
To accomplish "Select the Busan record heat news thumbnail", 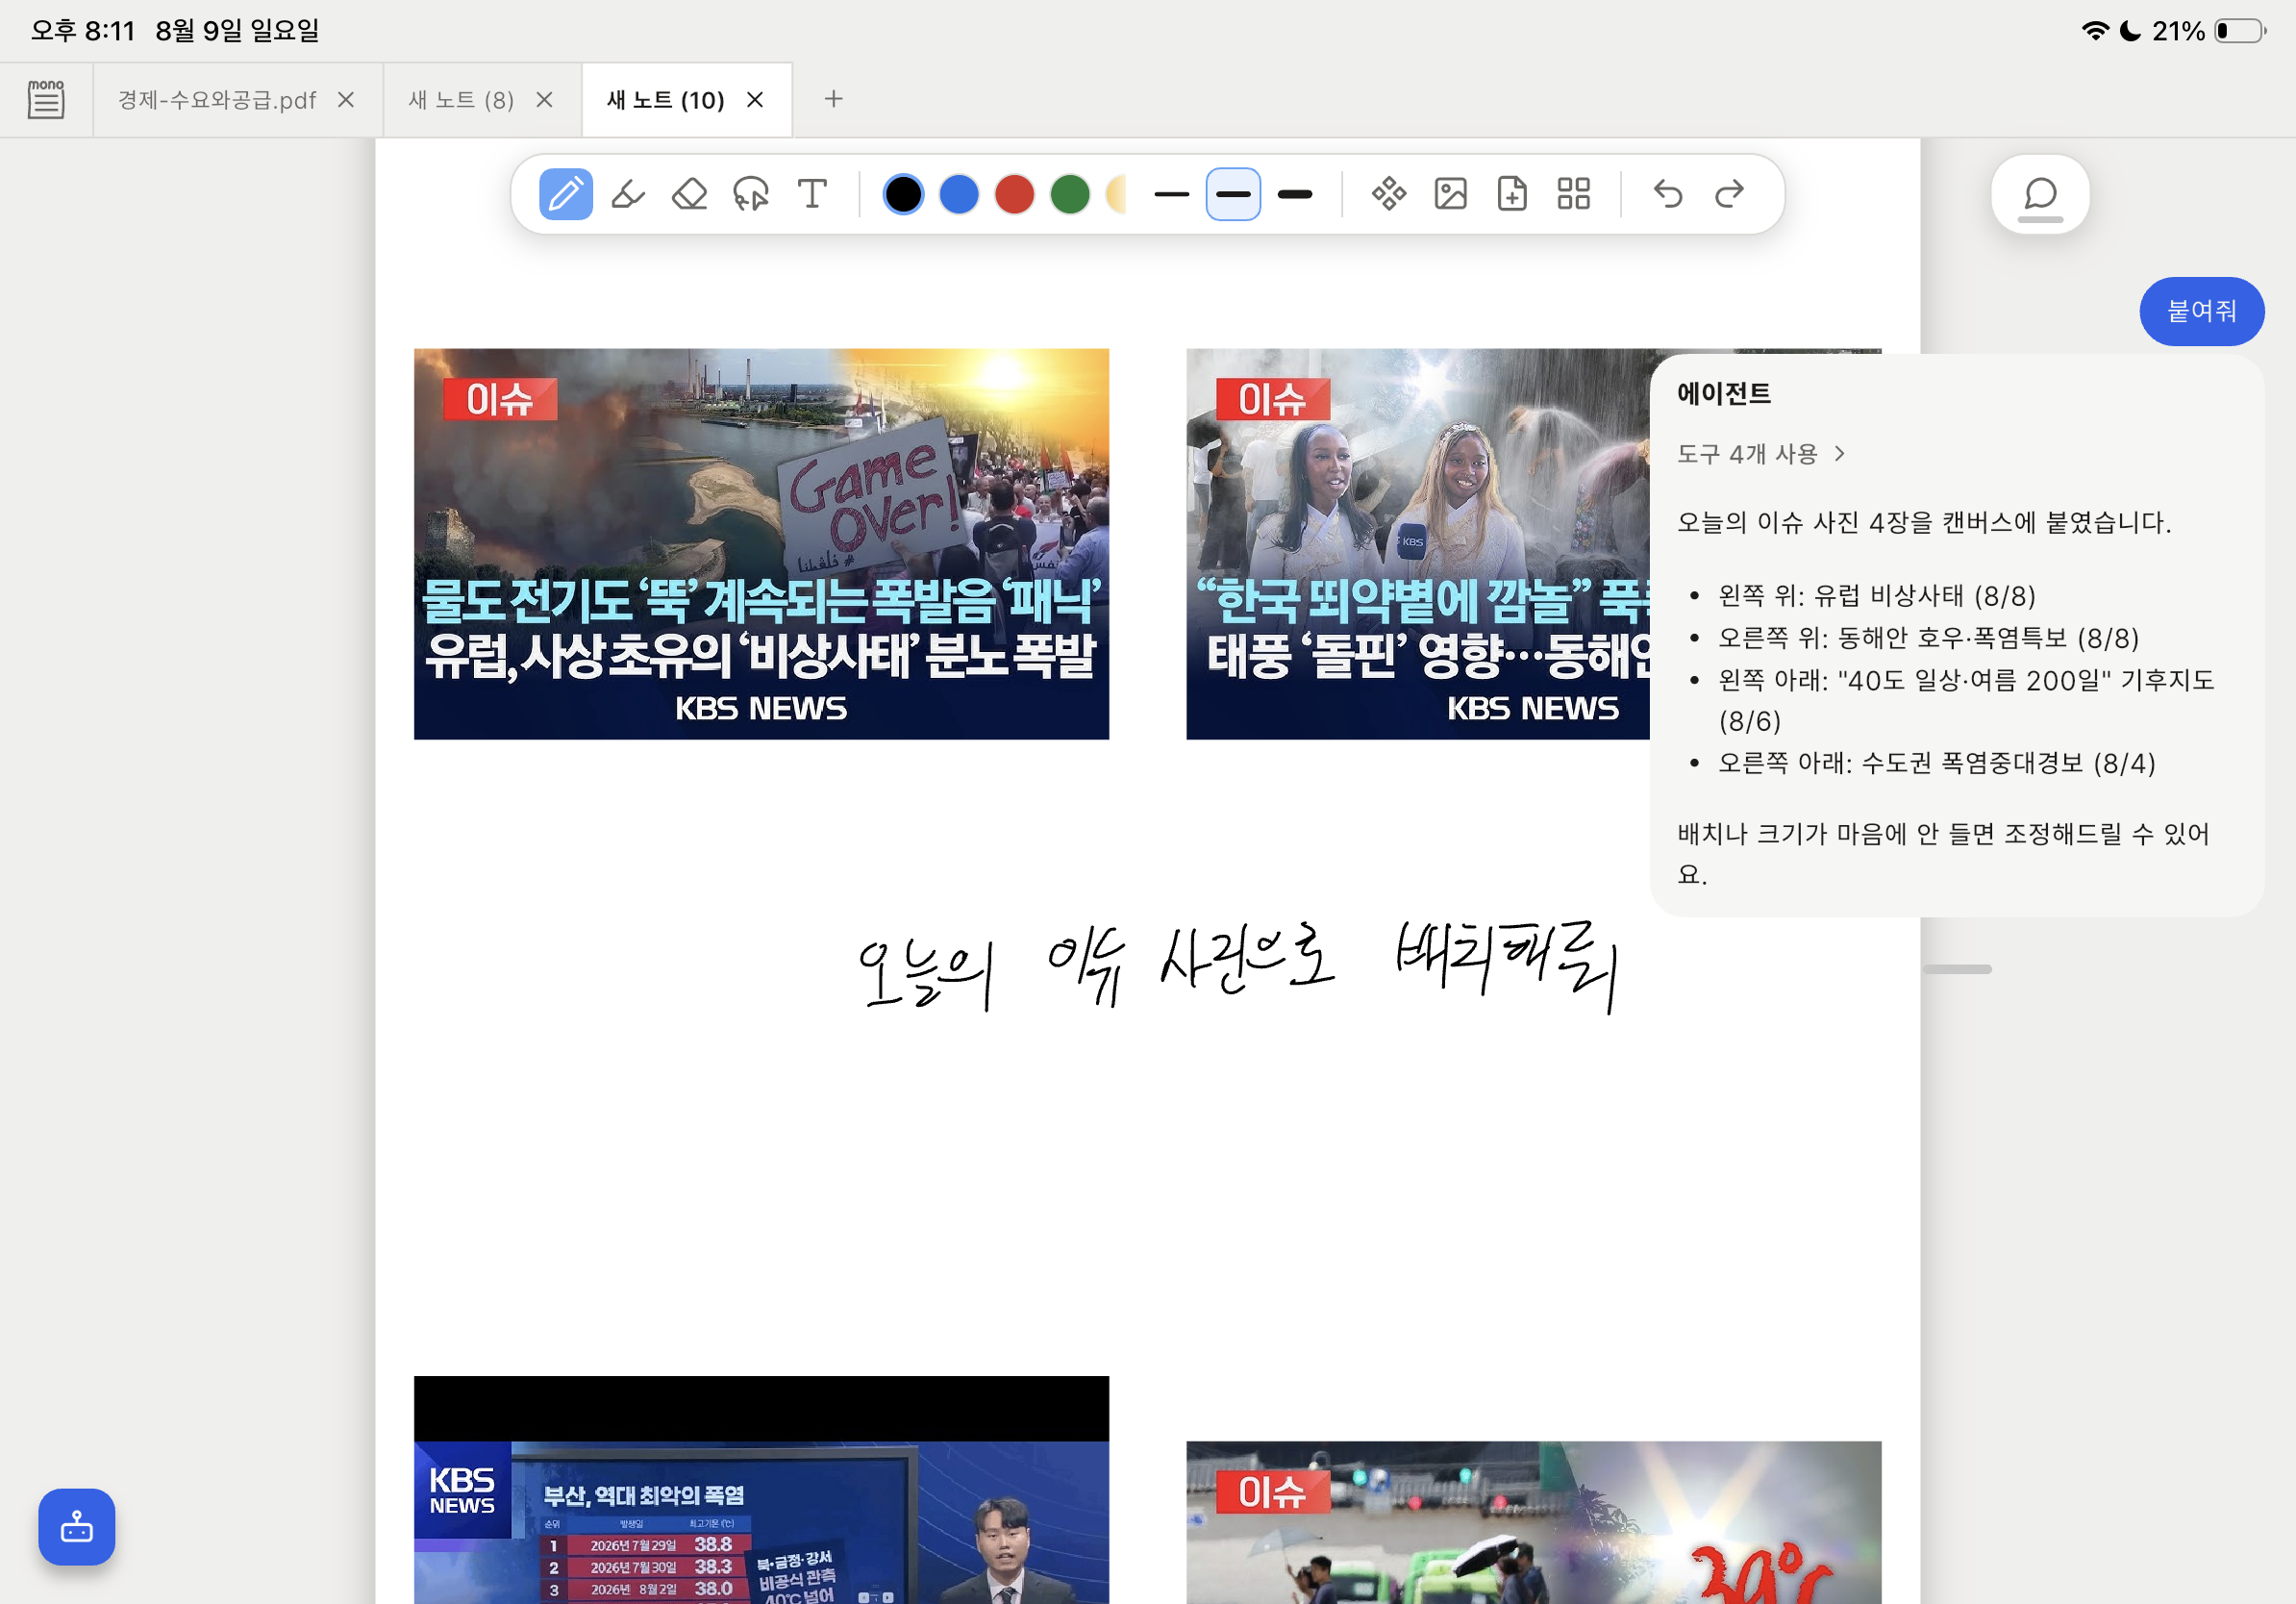I will pos(761,1490).
